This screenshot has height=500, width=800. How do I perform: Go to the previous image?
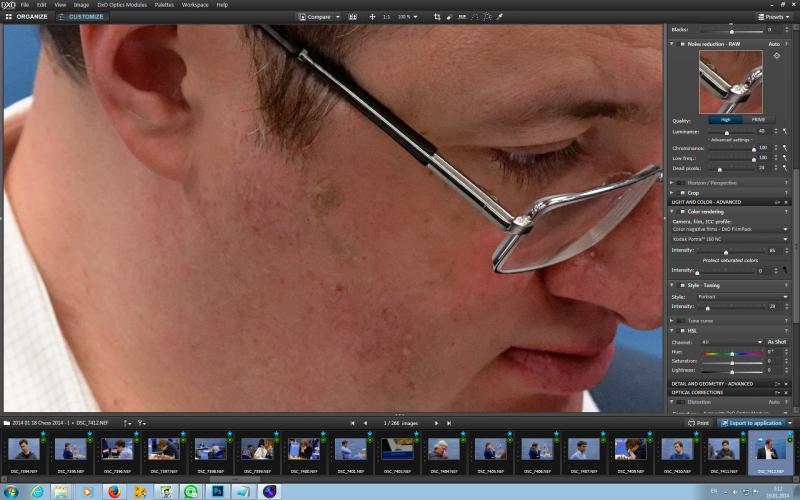365,423
